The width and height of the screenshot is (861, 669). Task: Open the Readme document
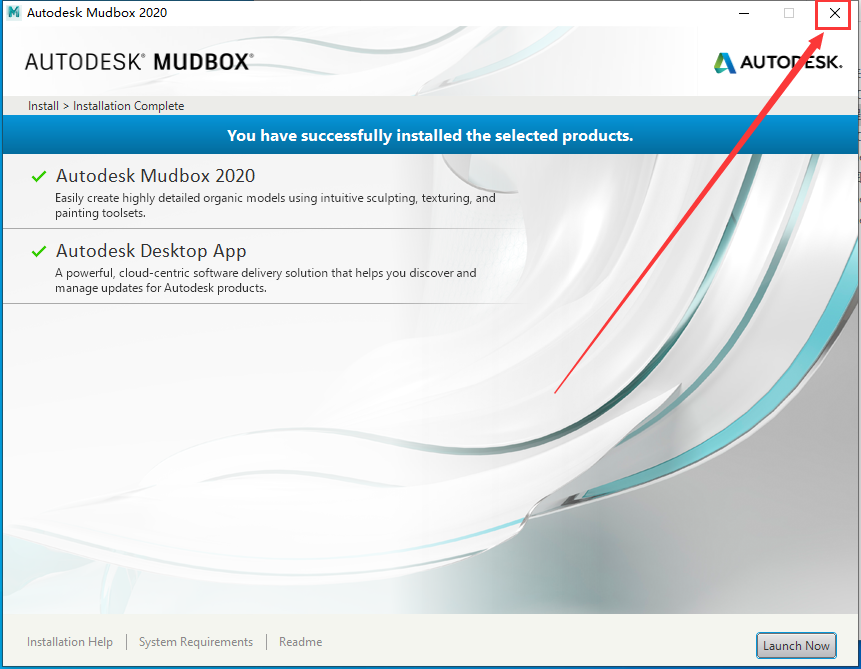[x=300, y=641]
